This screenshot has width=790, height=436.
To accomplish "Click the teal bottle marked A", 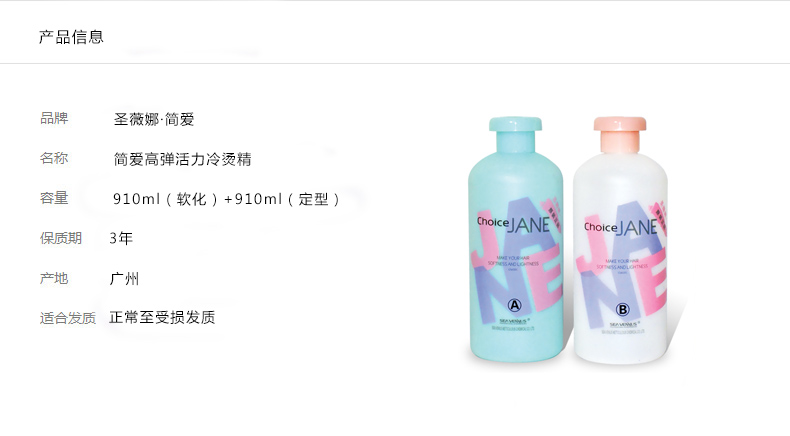I will 516,239.
